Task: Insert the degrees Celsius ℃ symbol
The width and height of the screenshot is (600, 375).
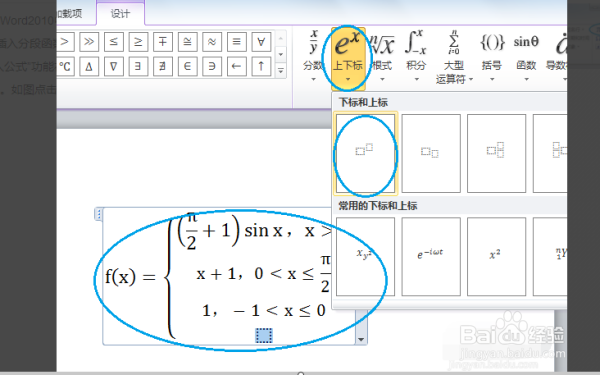Action: (x=65, y=66)
